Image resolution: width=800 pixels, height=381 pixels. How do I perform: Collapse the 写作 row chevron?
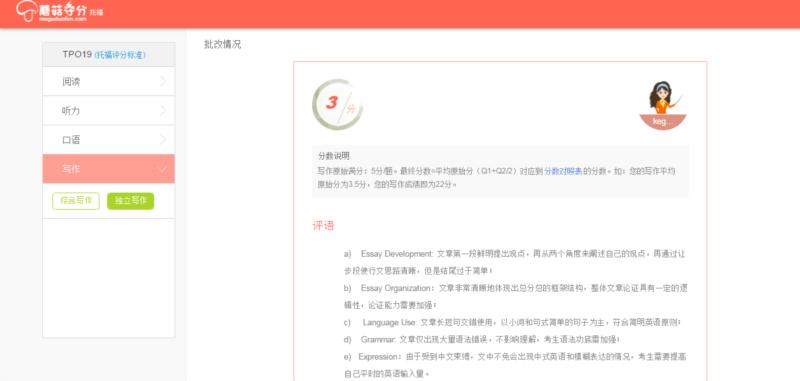coord(163,169)
